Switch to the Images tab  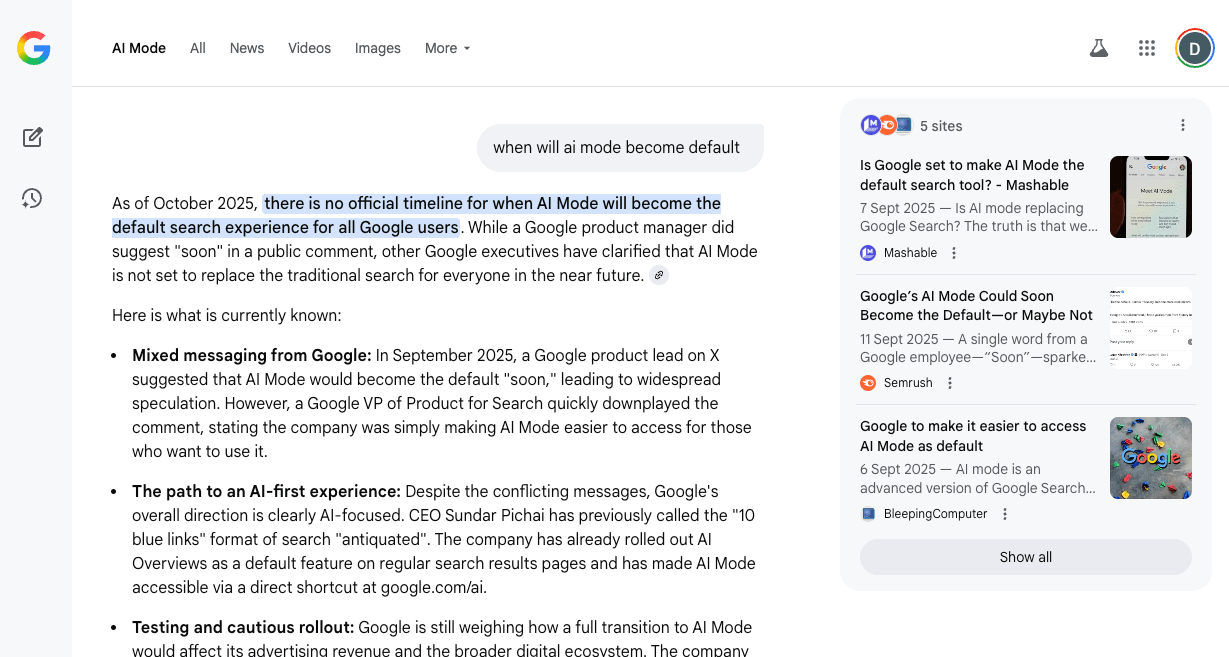coord(378,48)
